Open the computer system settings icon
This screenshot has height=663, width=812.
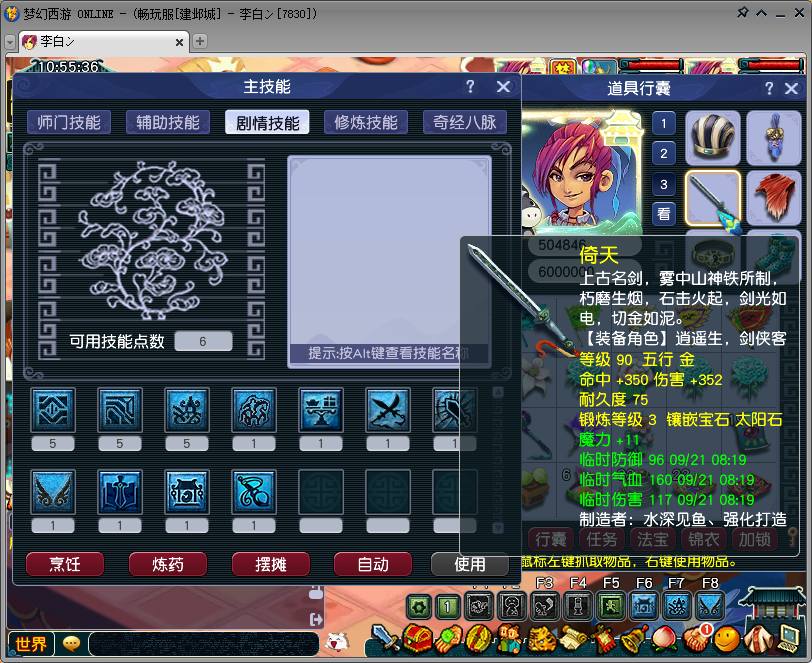(789, 640)
